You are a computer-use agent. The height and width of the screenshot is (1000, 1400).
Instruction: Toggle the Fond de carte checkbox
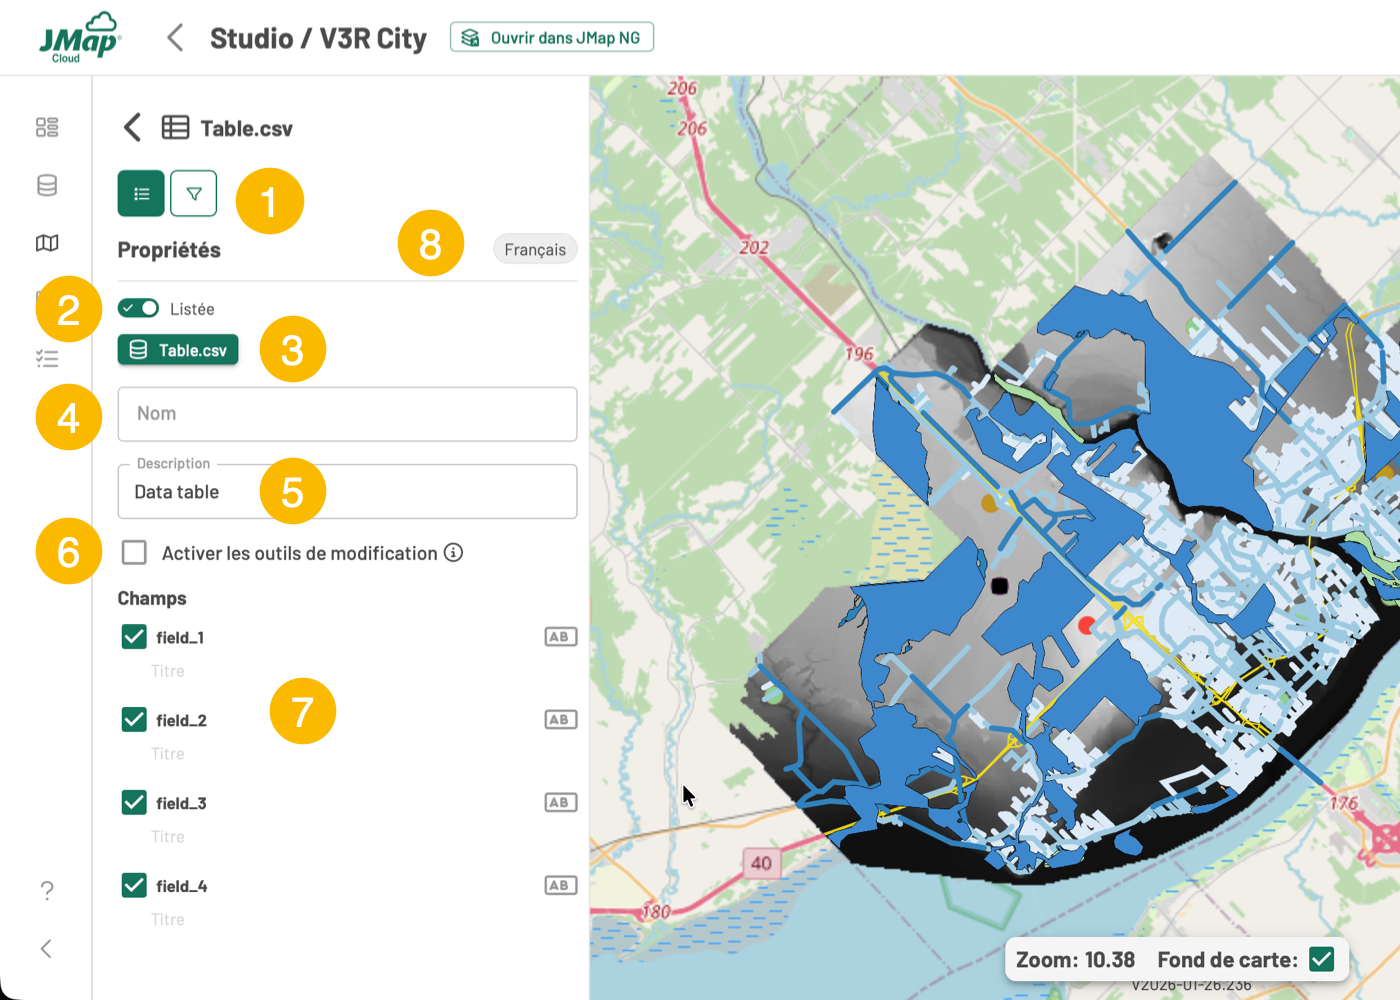coord(1321,959)
